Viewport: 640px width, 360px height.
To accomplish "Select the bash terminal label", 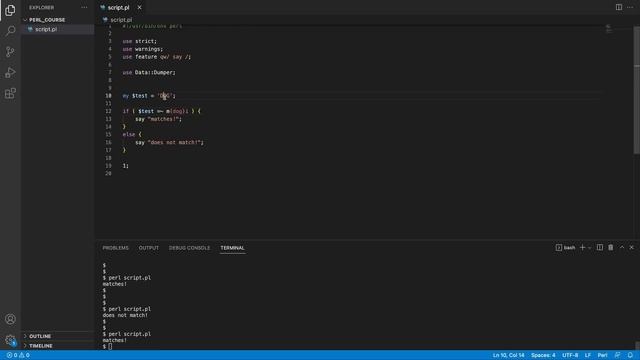I will pos(565,248).
